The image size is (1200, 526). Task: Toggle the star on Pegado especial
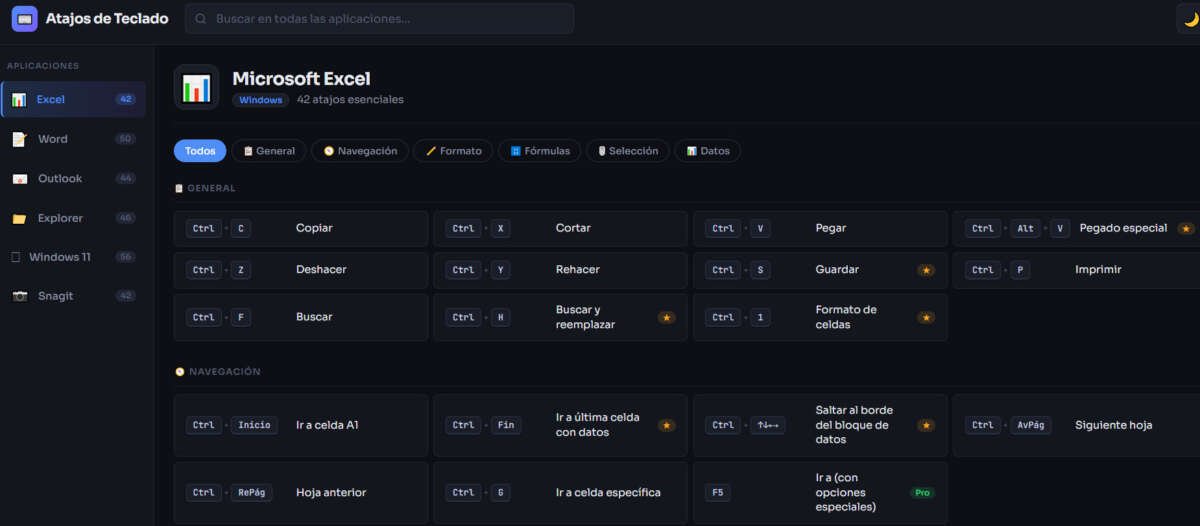[x=1186, y=229]
